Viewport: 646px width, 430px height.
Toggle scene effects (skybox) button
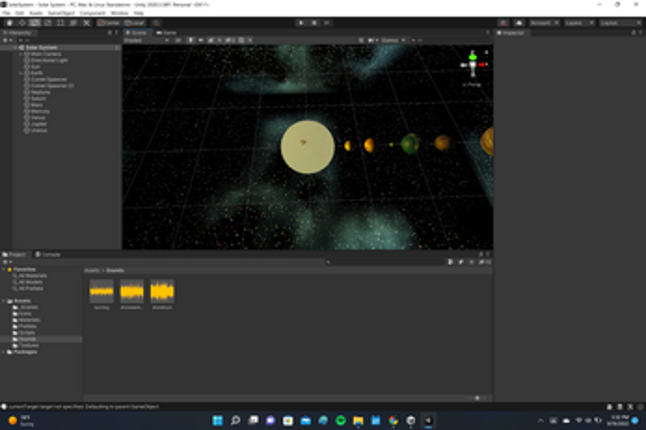point(211,40)
